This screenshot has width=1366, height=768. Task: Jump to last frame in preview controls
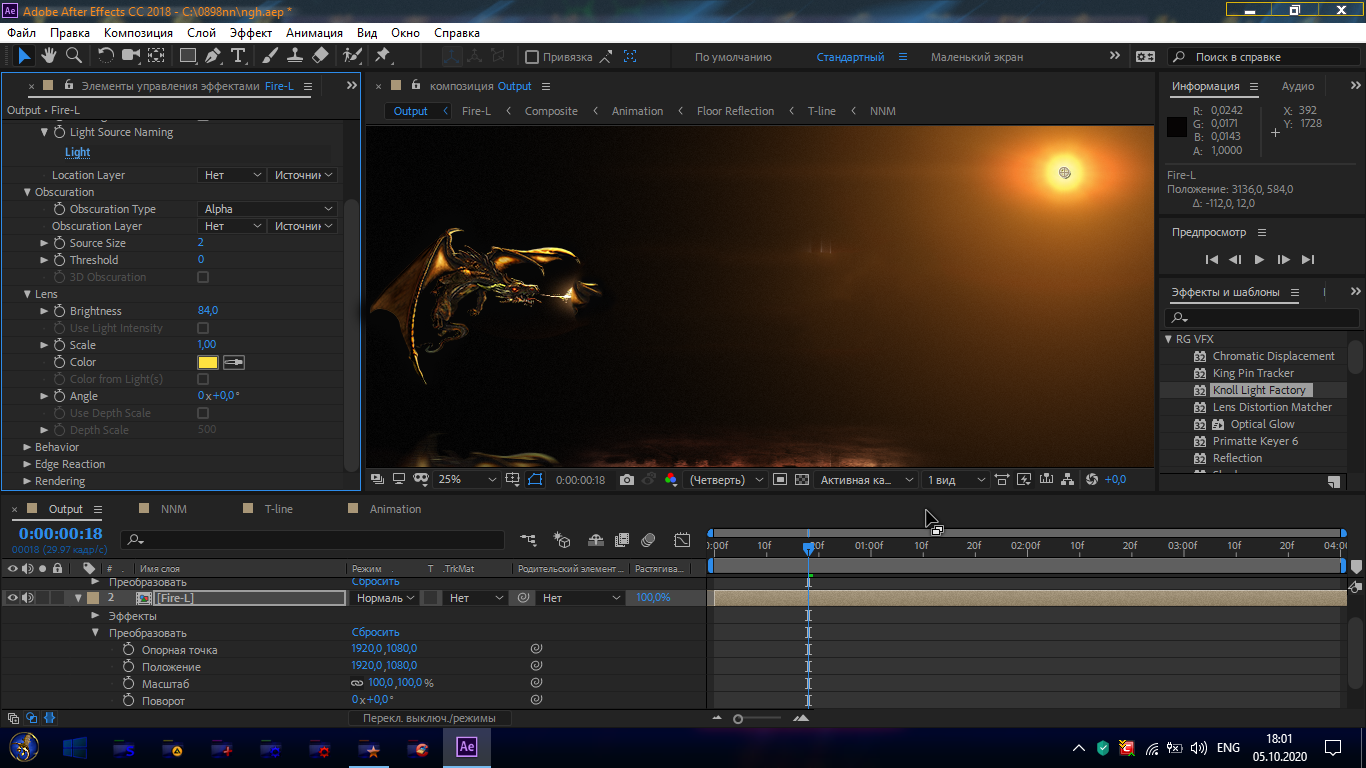1308,259
